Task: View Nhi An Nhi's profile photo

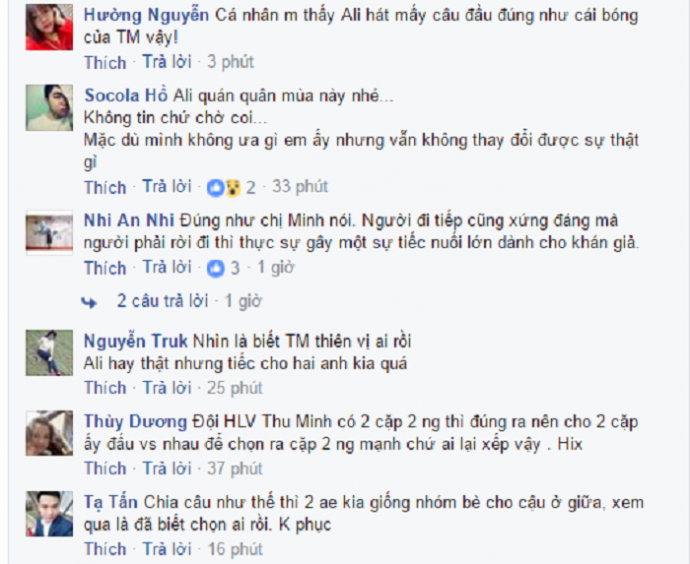Action: pyautogui.click(x=49, y=232)
